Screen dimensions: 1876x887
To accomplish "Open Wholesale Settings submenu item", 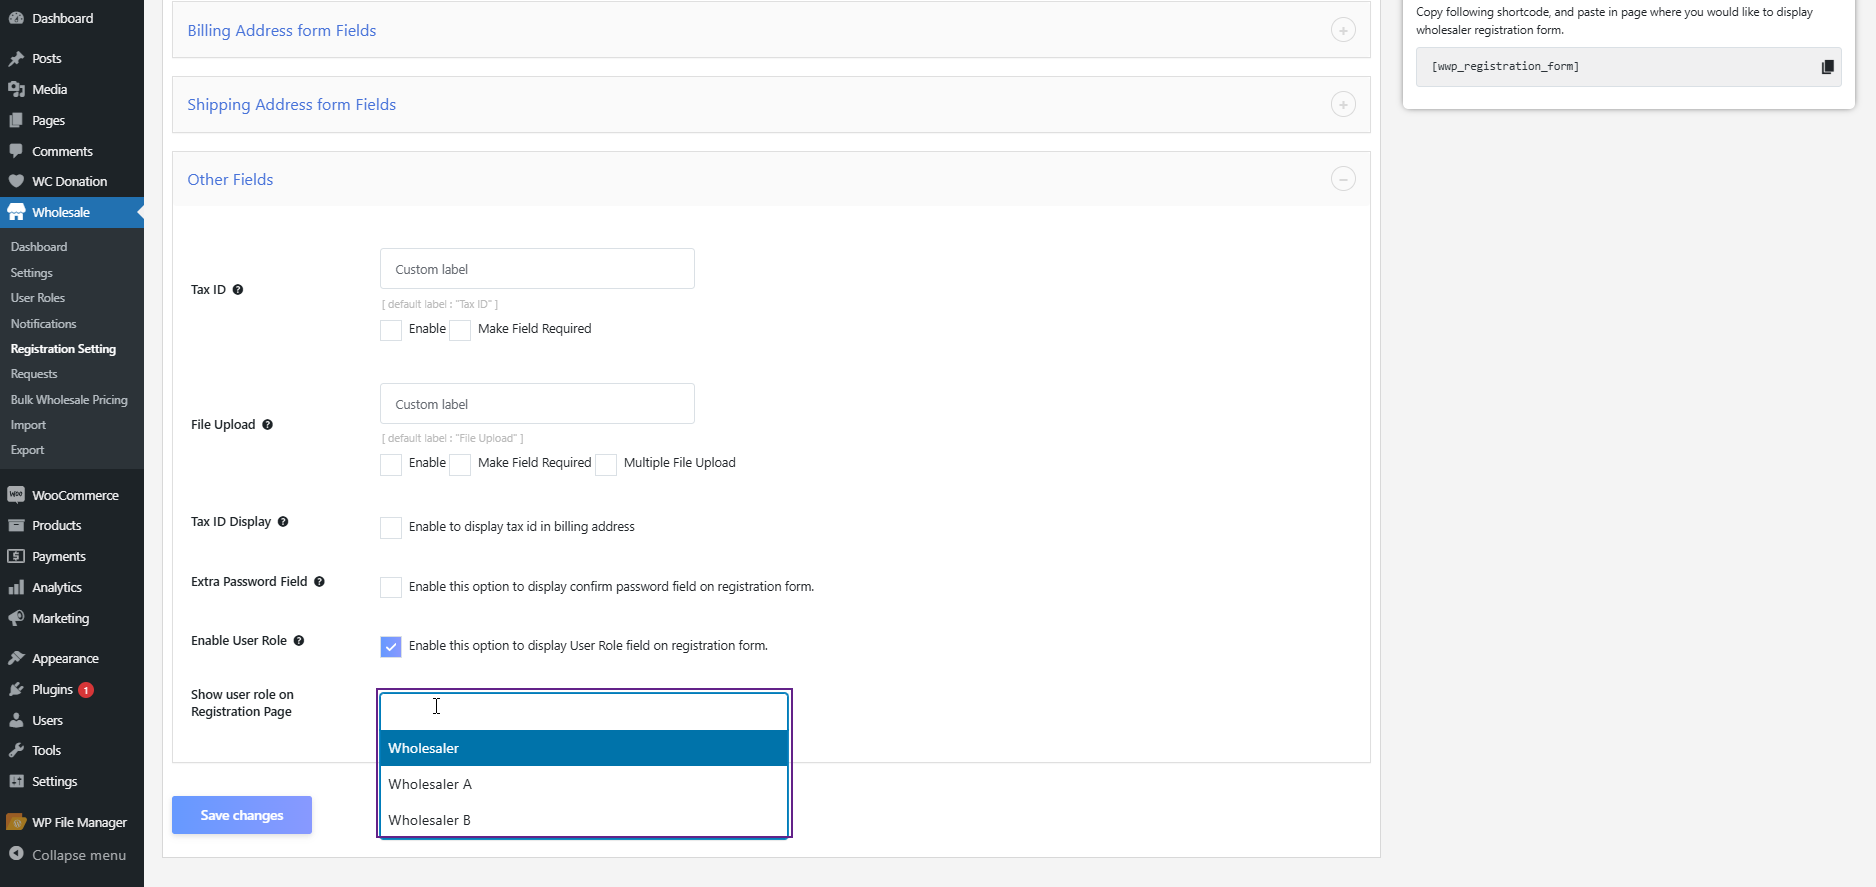I will click(x=32, y=273).
